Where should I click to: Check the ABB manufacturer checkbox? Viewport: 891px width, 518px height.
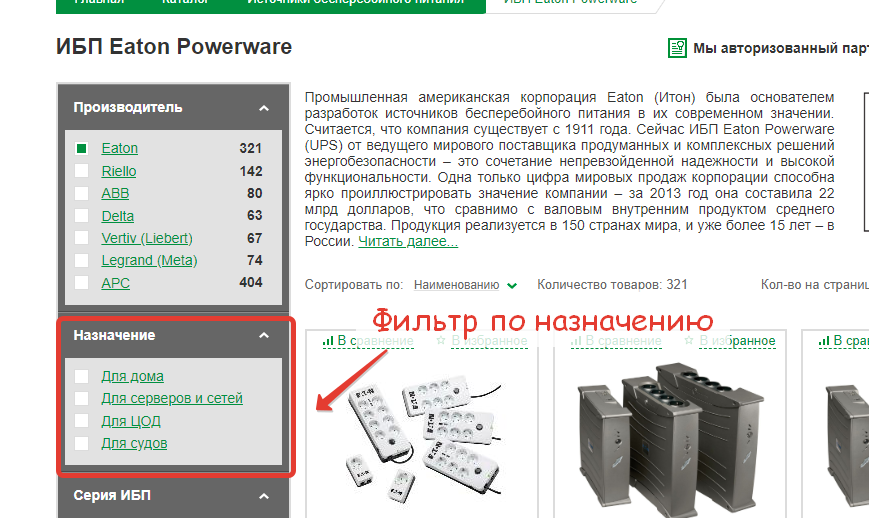pos(81,193)
